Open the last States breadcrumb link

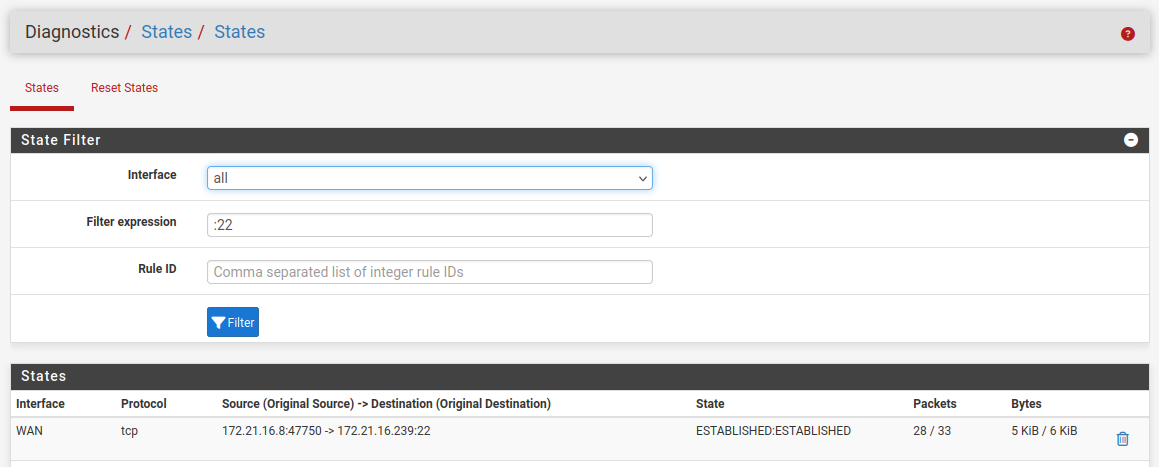239,32
